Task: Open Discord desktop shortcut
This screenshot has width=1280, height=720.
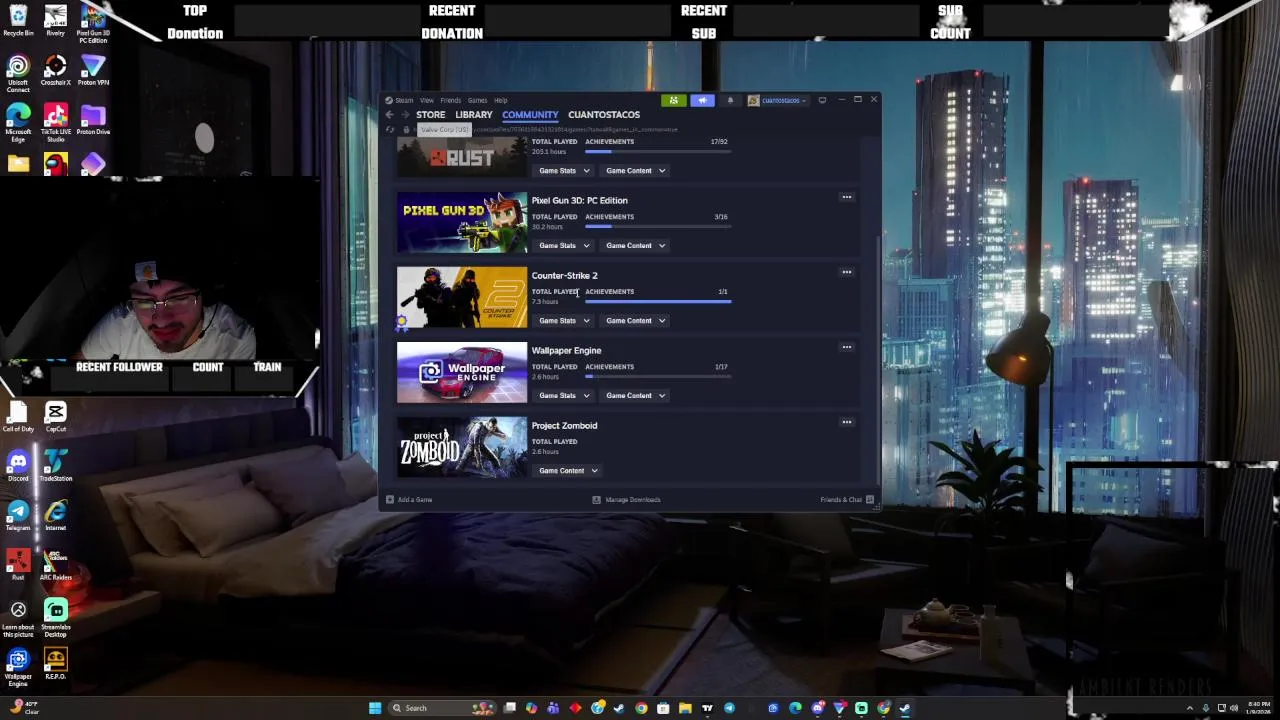Action: [x=18, y=466]
